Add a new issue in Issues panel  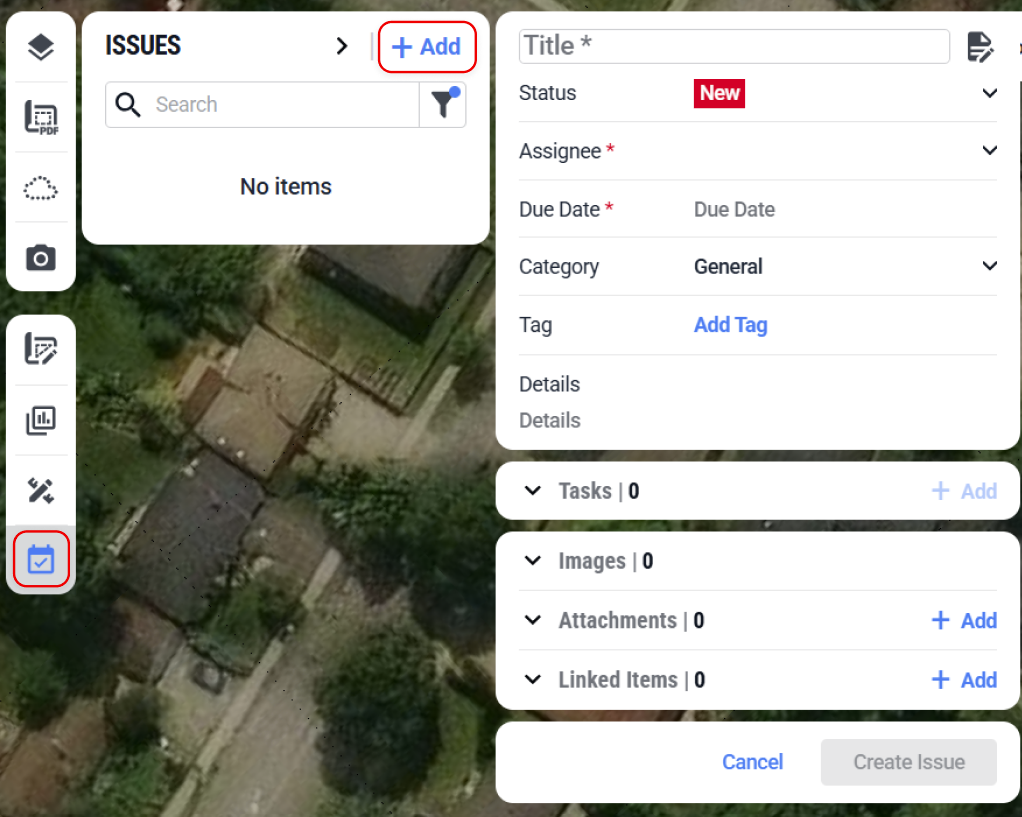[427, 47]
